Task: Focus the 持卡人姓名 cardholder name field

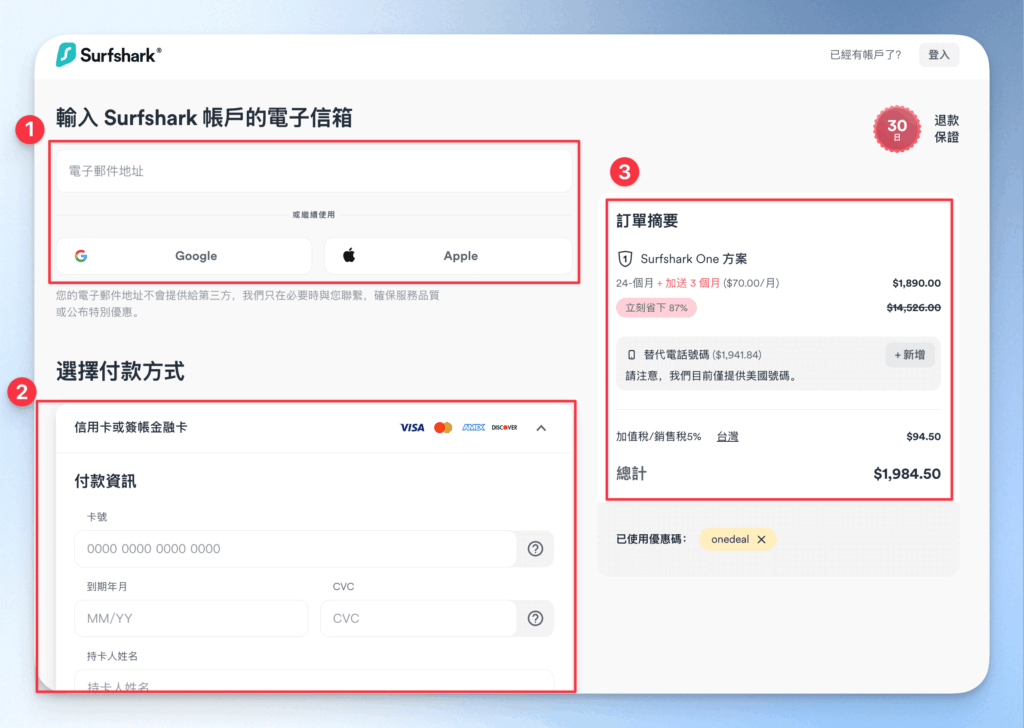Action: pyautogui.click(x=314, y=681)
